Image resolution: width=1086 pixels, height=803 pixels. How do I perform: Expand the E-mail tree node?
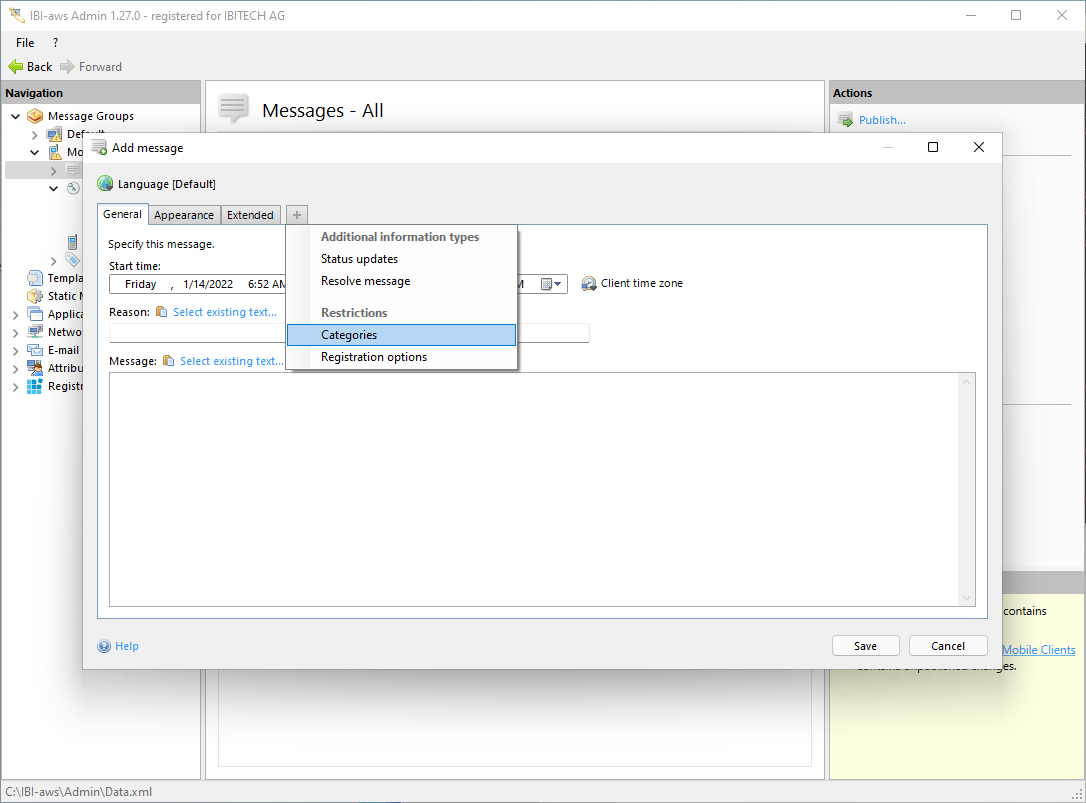pyautogui.click(x=16, y=350)
